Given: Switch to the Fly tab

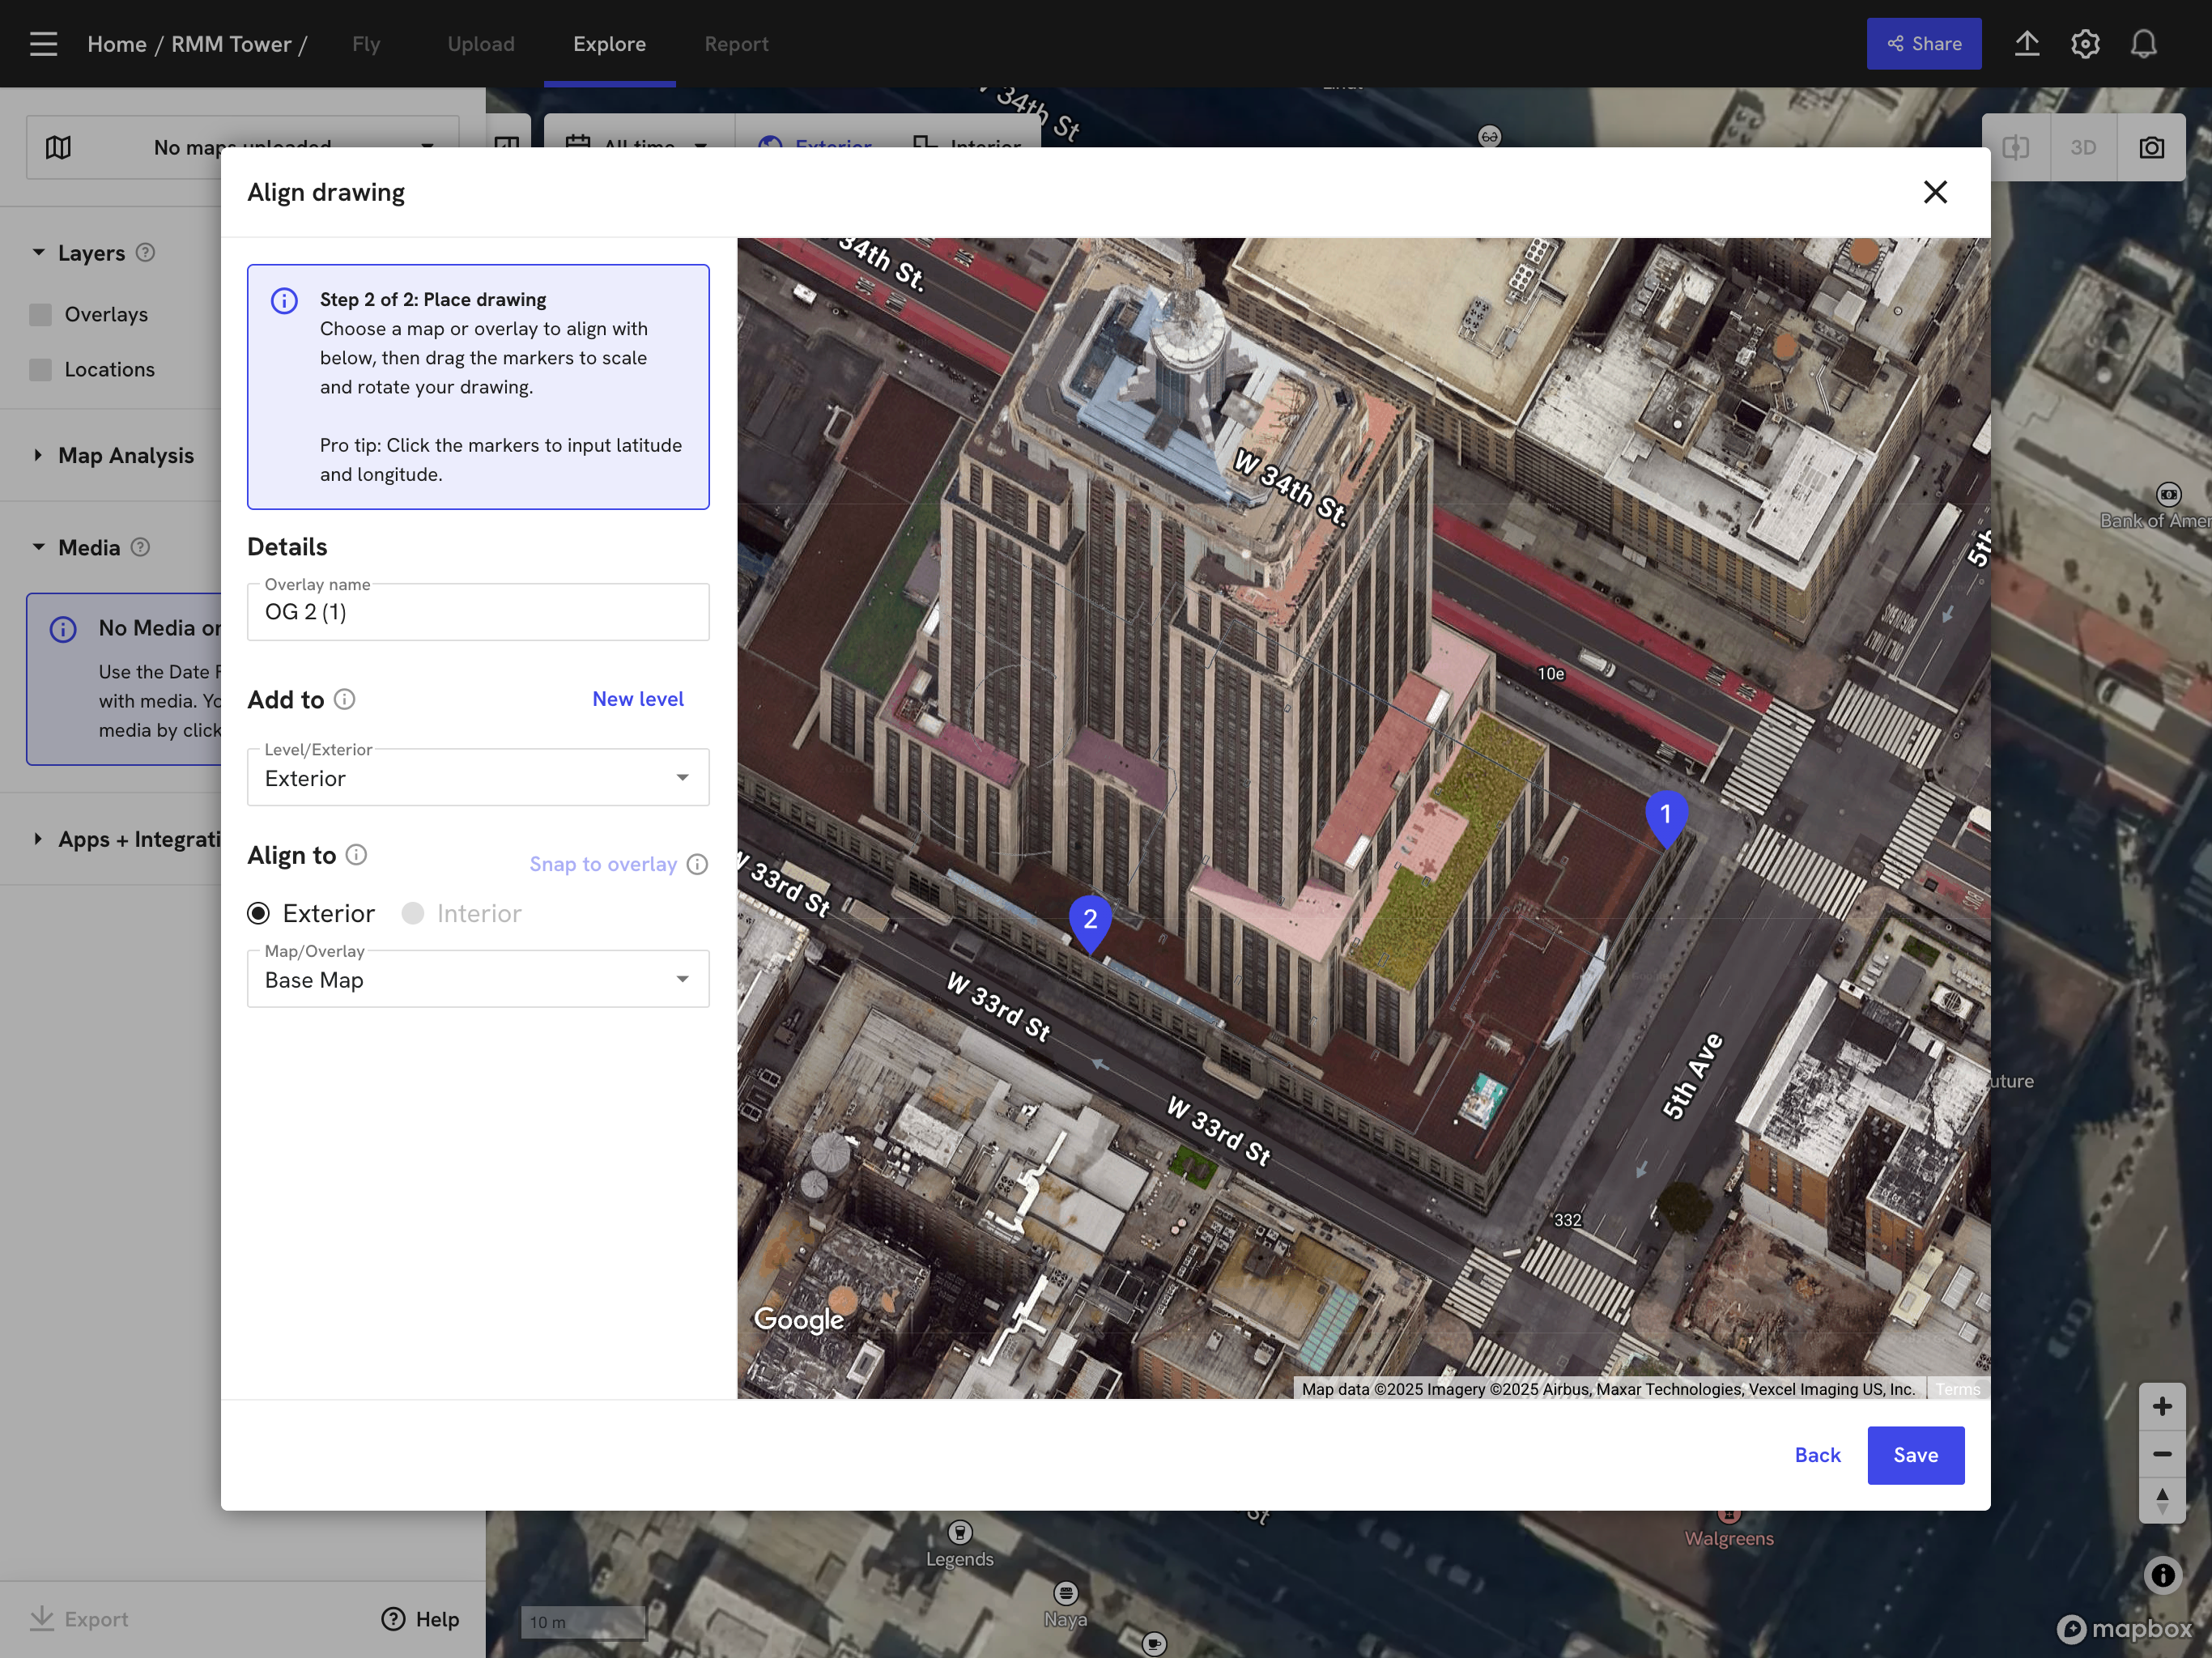Looking at the screenshot, I should [366, 43].
